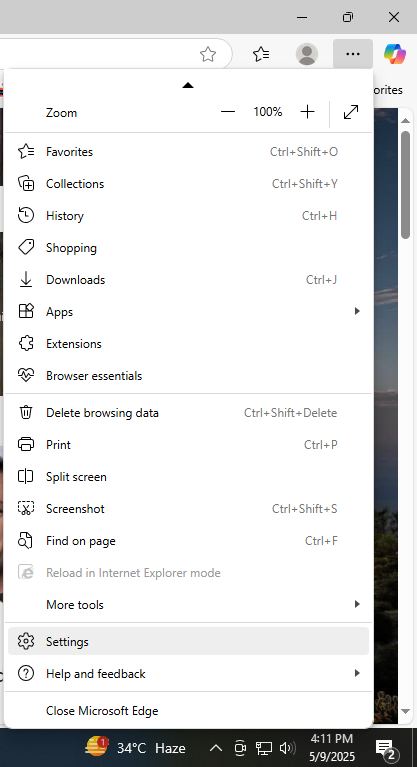Image resolution: width=417 pixels, height=767 pixels.
Task: Open the notification center icon
Action: click(388, 749)
